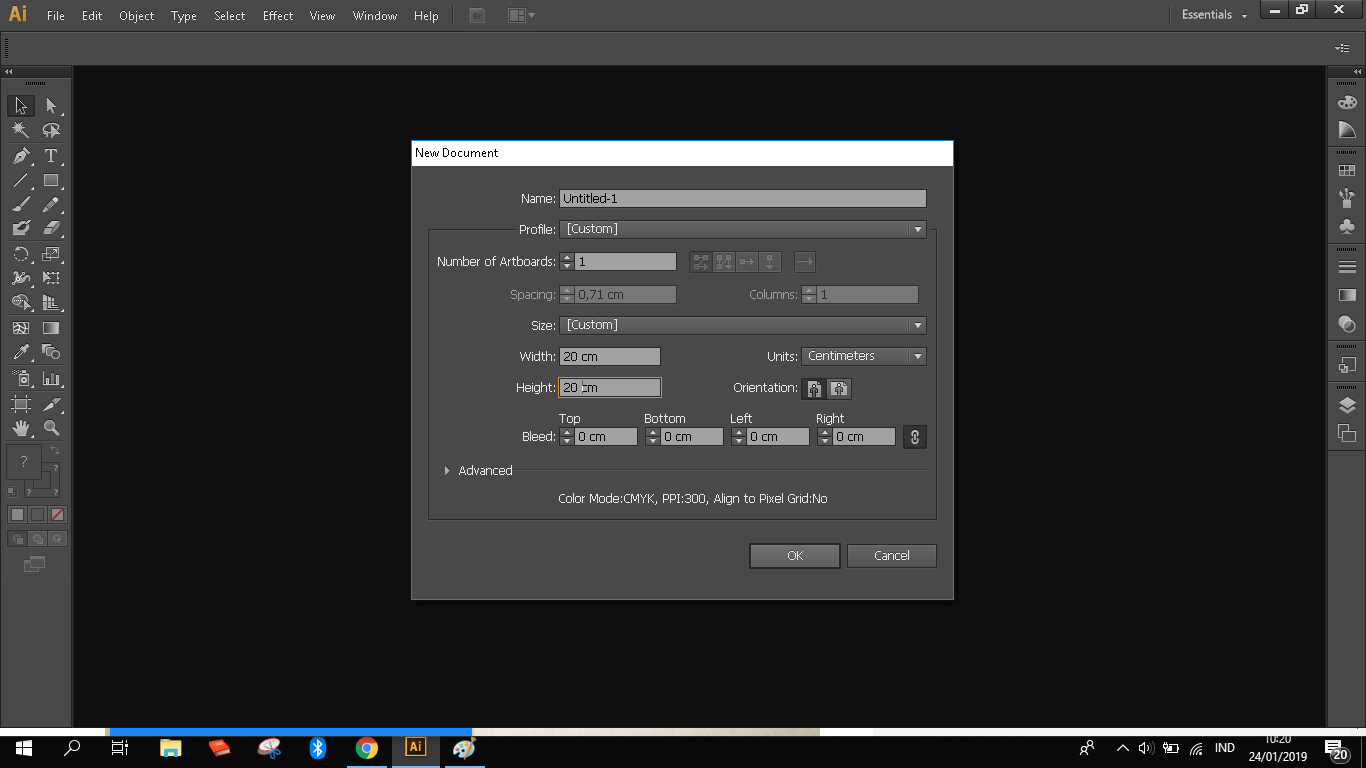Image resolution: width=1366 pixels, height=768 pixels.
Task: Cancel the New Document dialog
Action: pyautogui.click(x=891, y=556)
